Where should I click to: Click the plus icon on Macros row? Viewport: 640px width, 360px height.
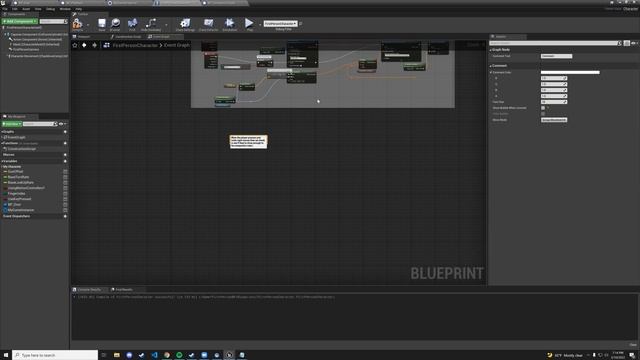tap(65, 155)
